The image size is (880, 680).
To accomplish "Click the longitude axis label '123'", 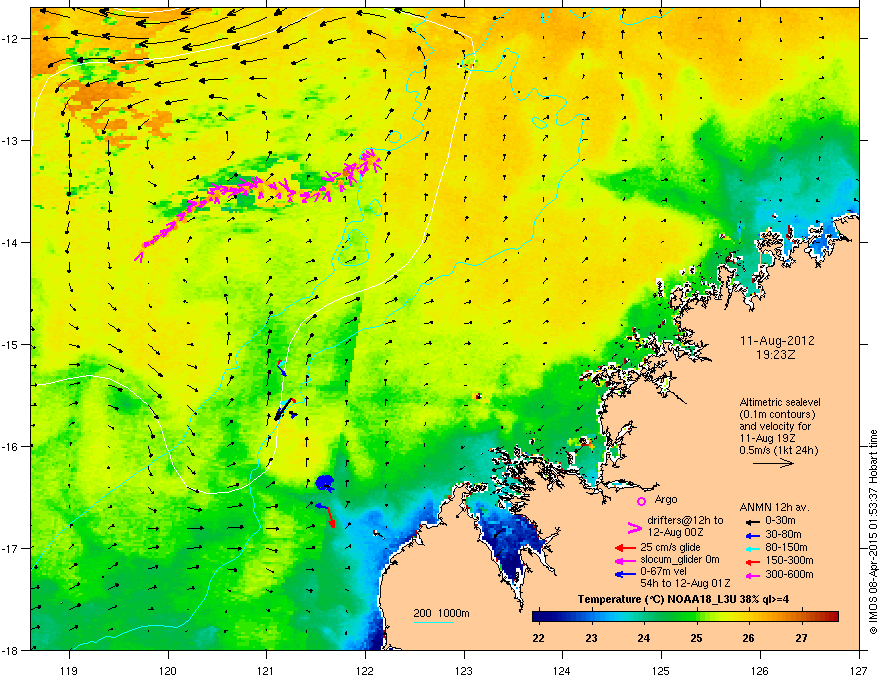I will pyautogui.click(x=464, y=670).
